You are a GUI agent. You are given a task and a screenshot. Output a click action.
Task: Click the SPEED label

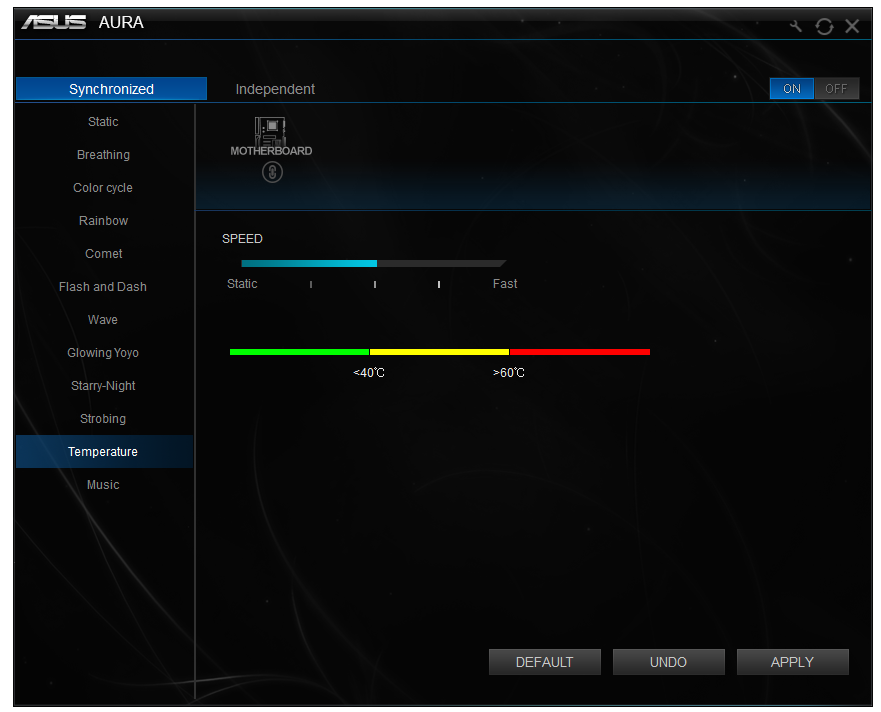coord(242,239)
